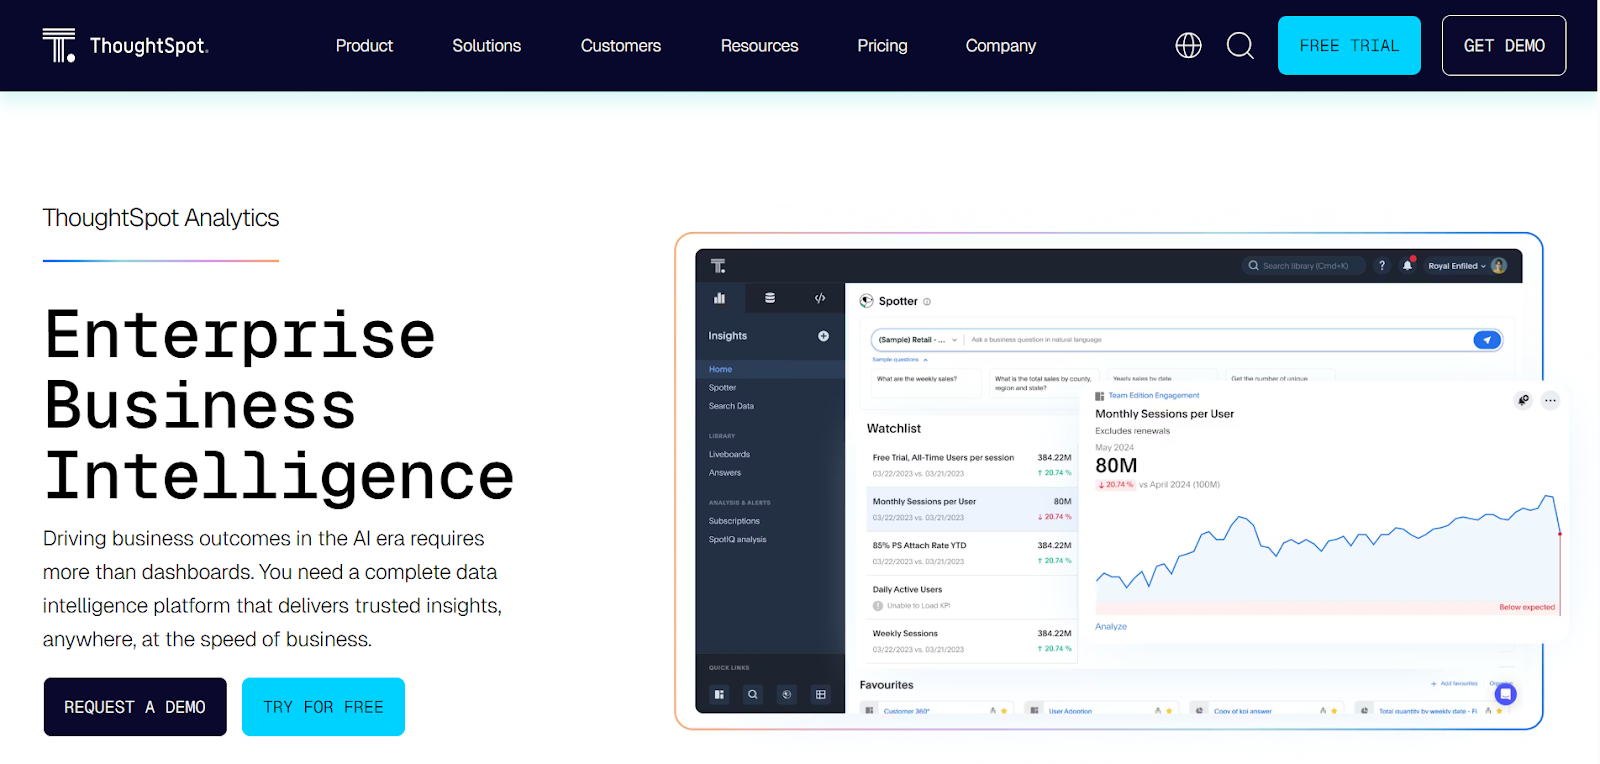Select the code Develop icon tab
Screen dimensions: 1600x764
click(x=820, y=298)
